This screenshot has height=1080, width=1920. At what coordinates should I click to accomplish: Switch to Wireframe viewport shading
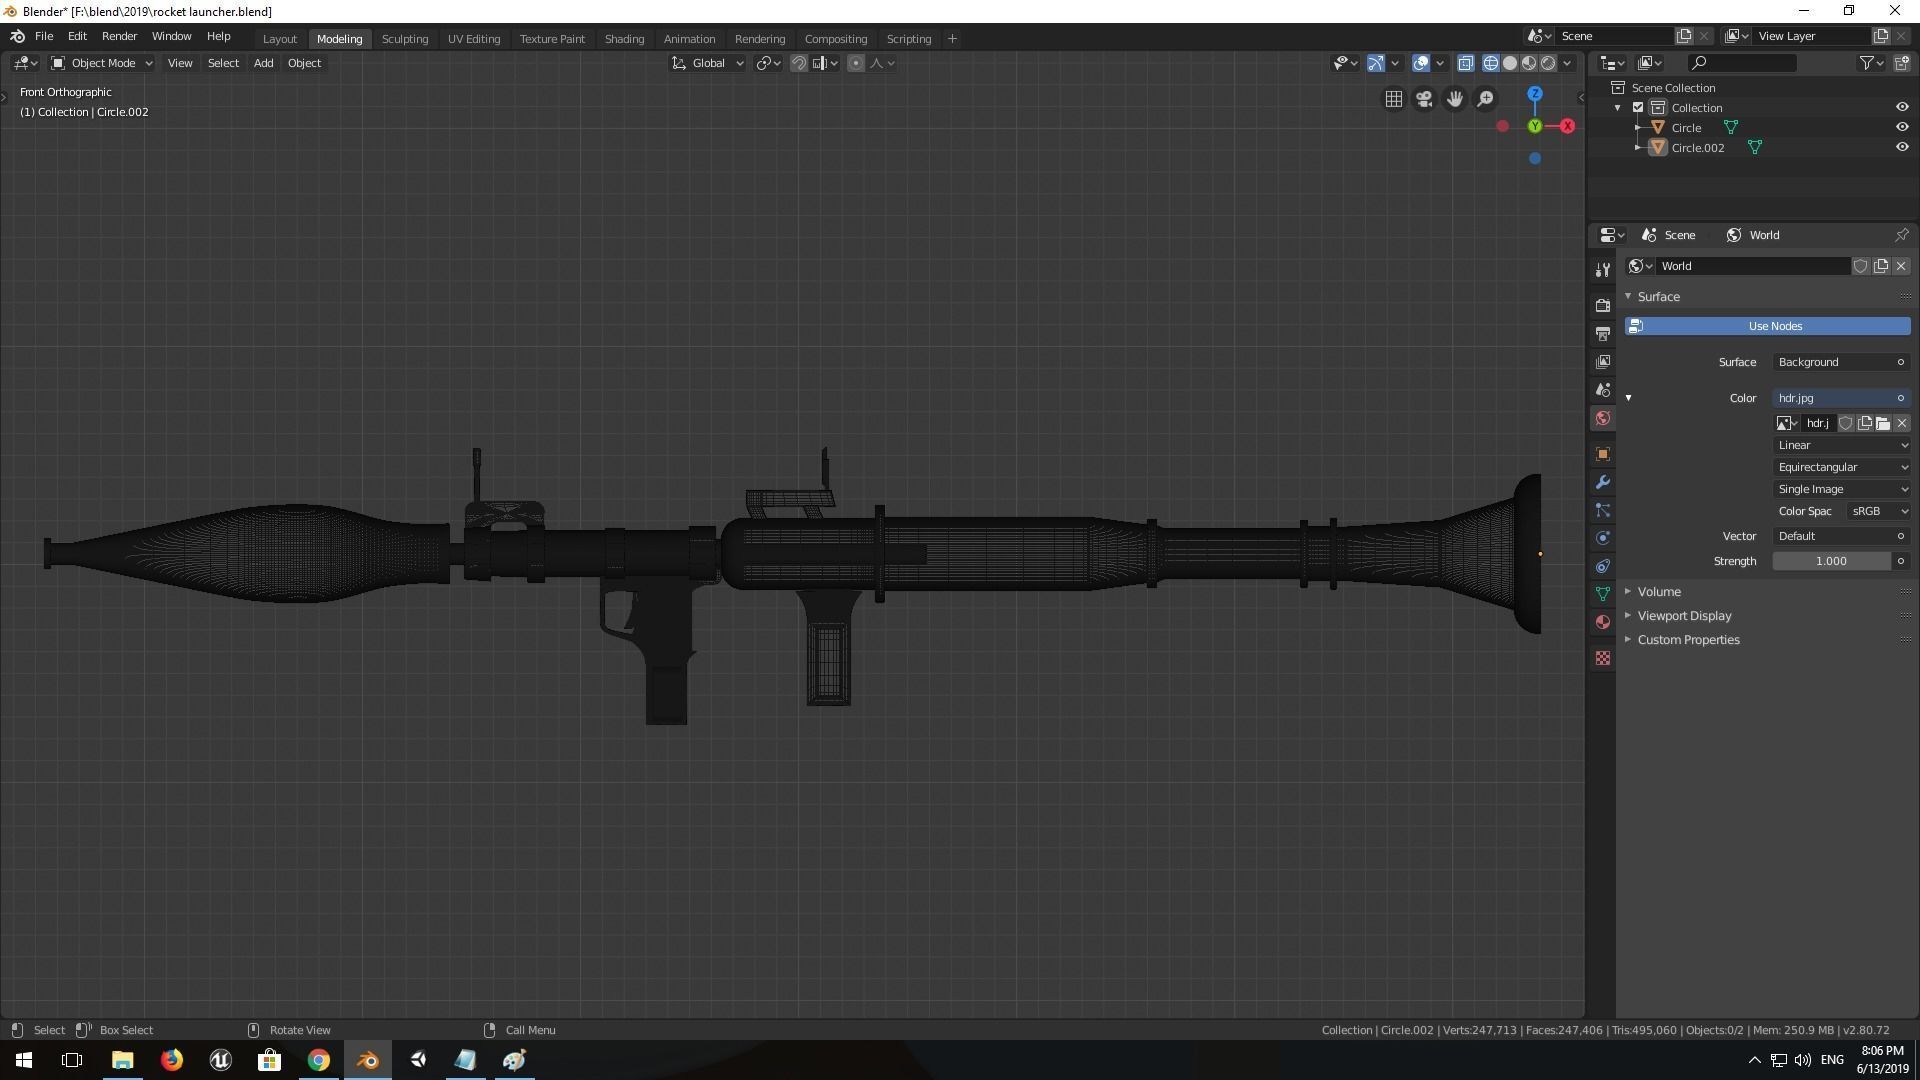pyautogui.click(x=1490, y=62)
